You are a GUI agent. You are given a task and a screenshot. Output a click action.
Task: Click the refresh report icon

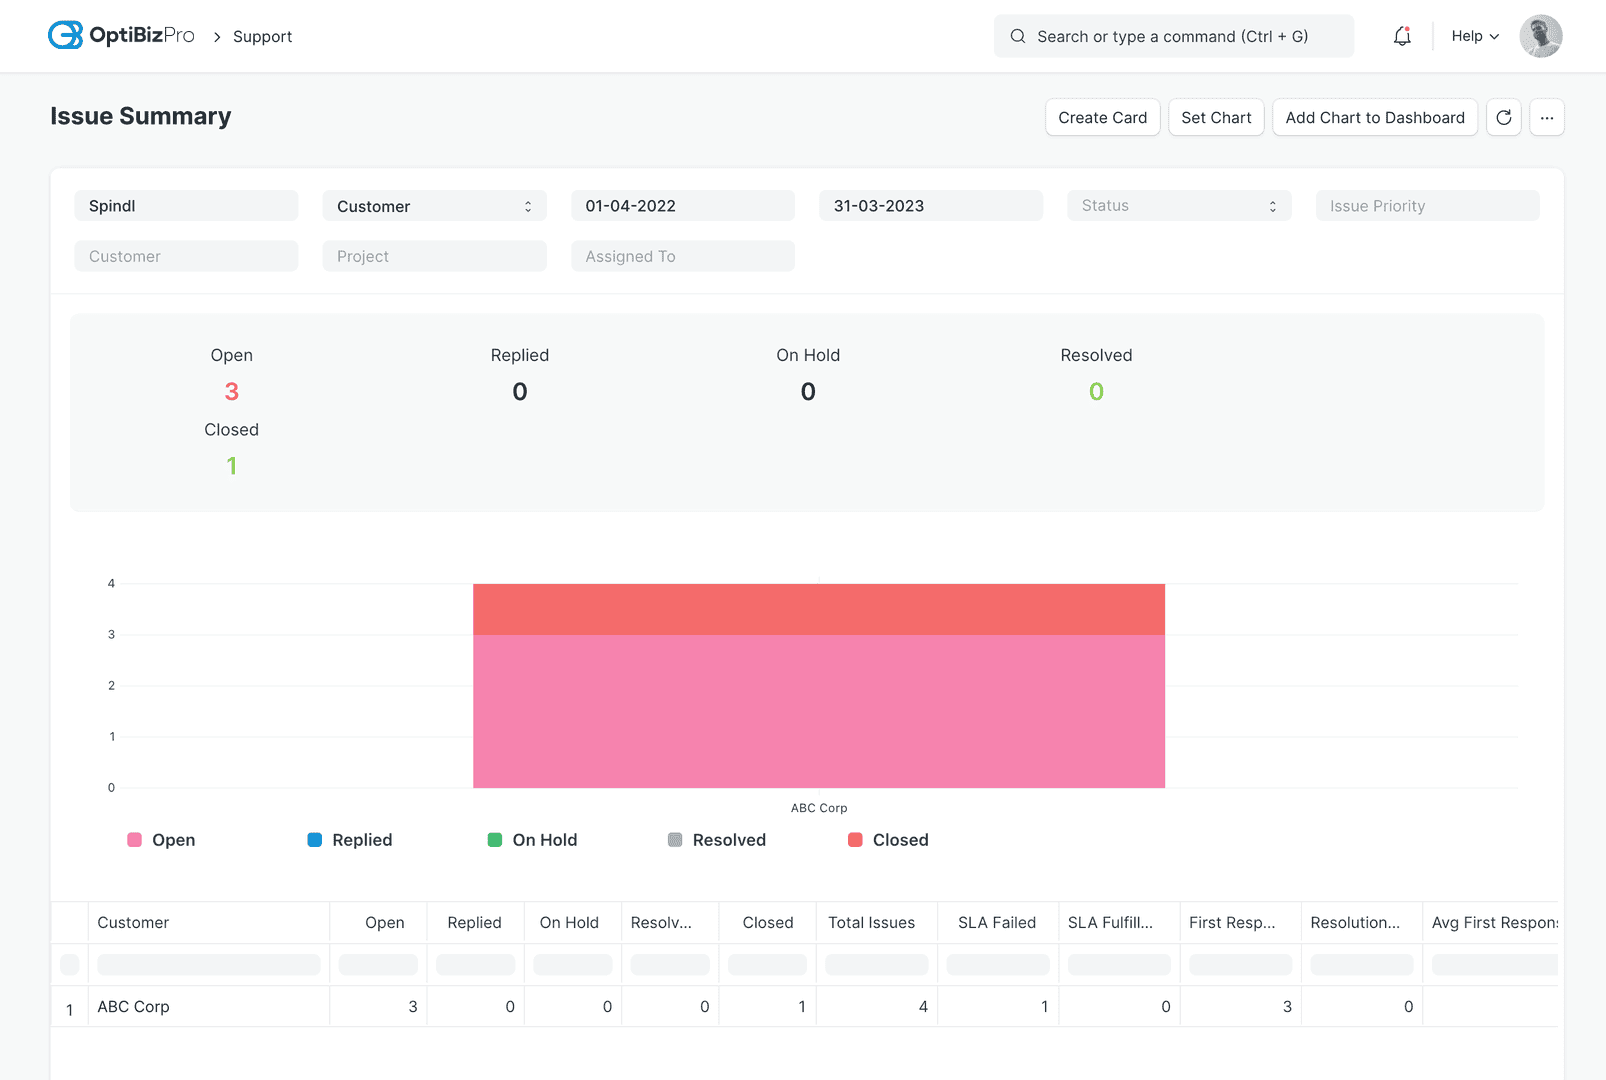pos(1503,118)
